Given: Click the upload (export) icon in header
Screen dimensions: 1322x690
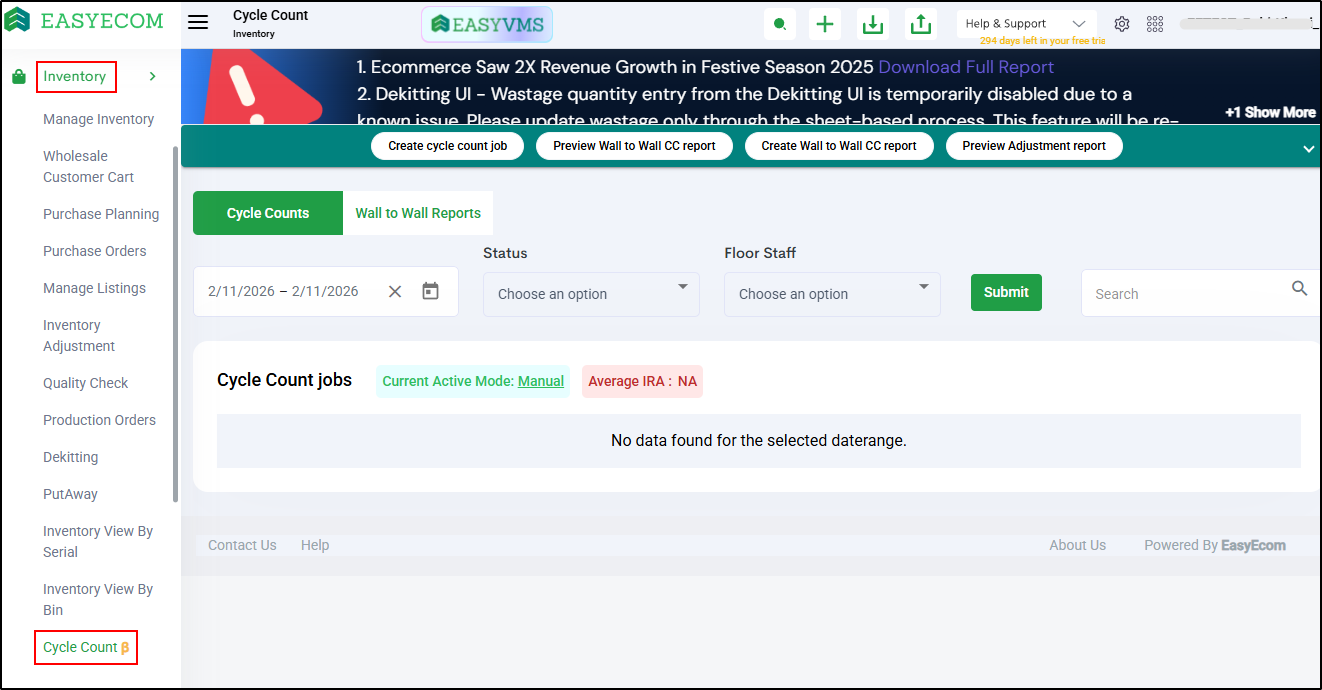Looking at the screenshot, I should (921, 24).
